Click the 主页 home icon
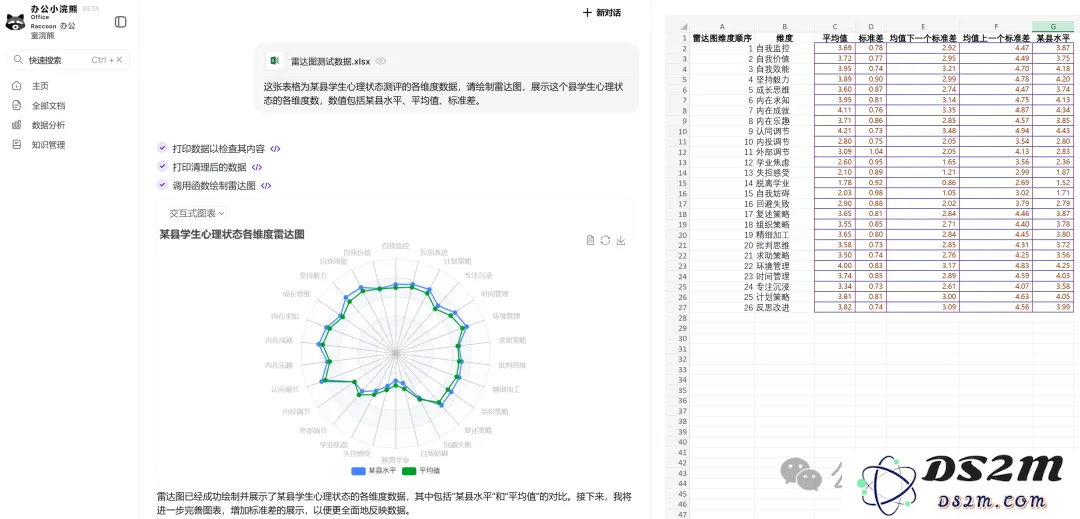The height and width of the screenshot is (519, 1080). [17, 86]
